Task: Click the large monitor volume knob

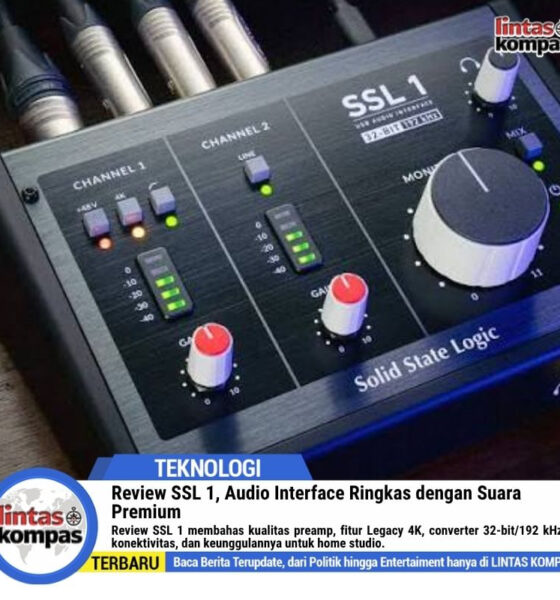Action: click(x=481, y=217)
